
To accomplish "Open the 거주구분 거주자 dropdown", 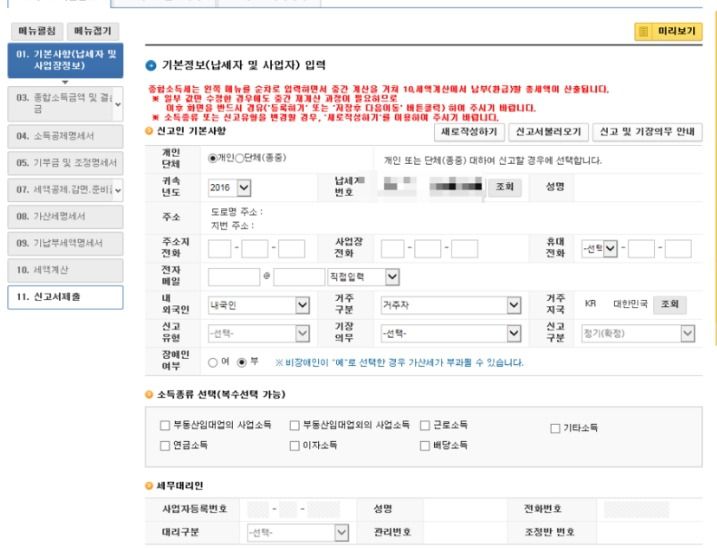I will pos(451,306).
